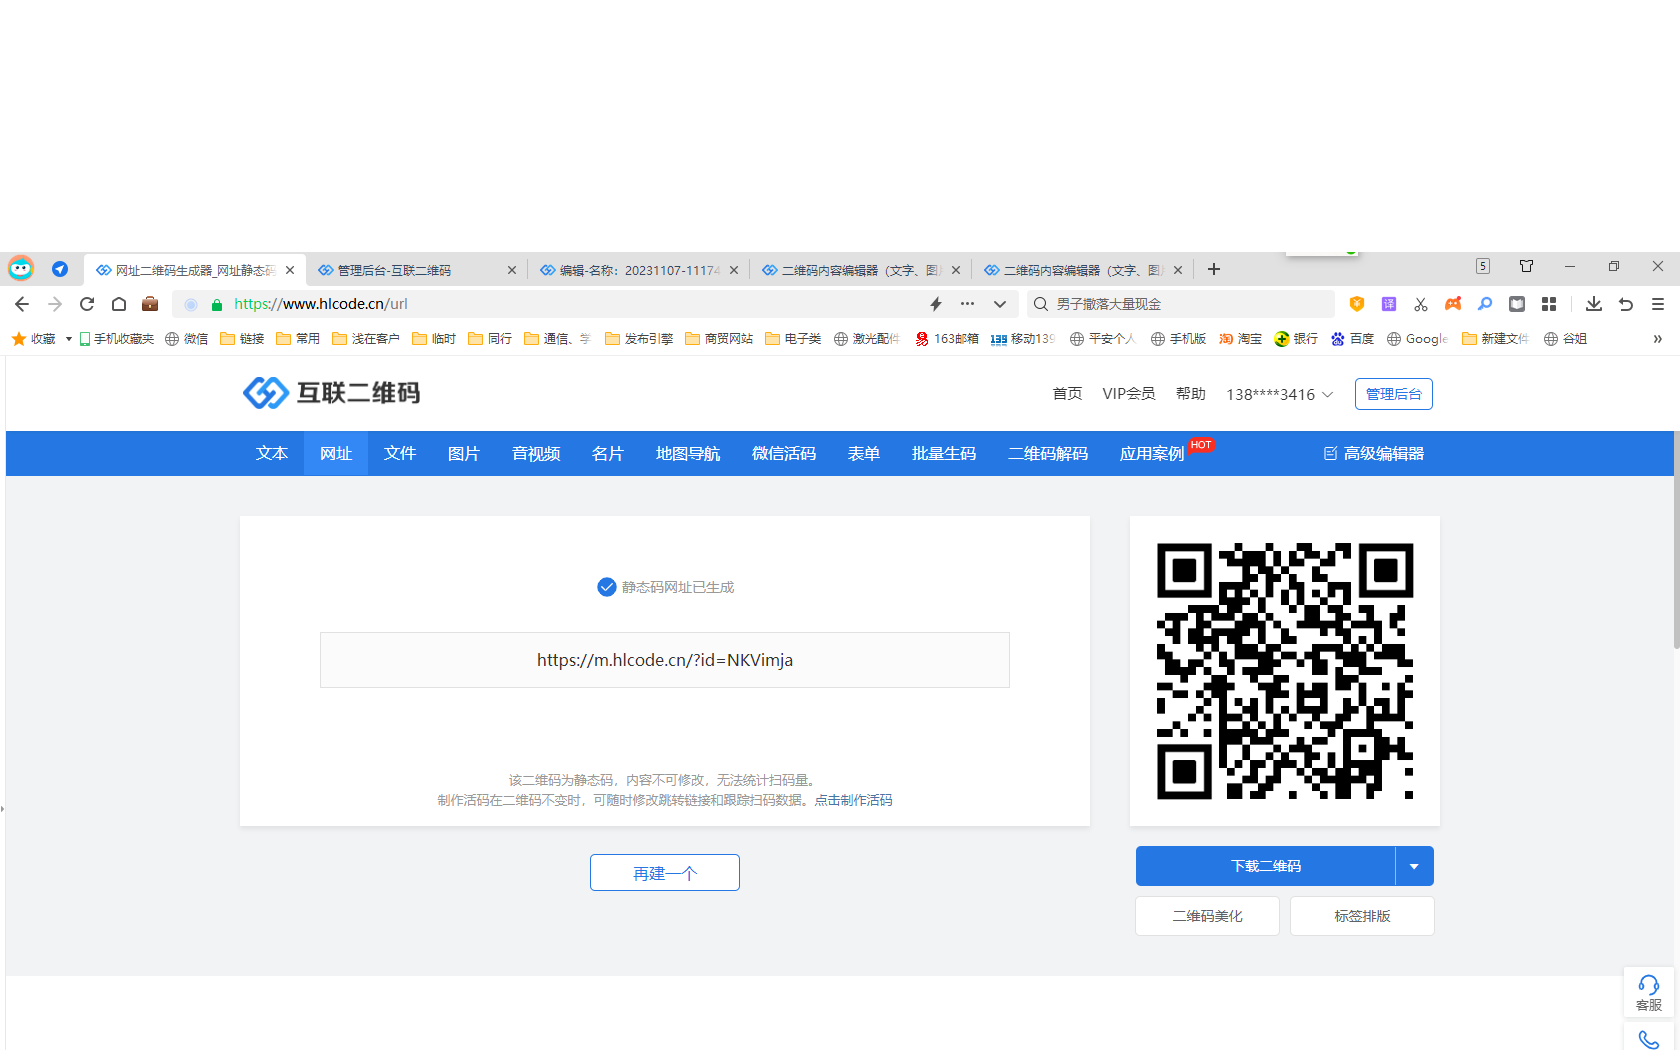Click the generated QR code image
Screen dimensions: 1680x1050
point(1284,671)
